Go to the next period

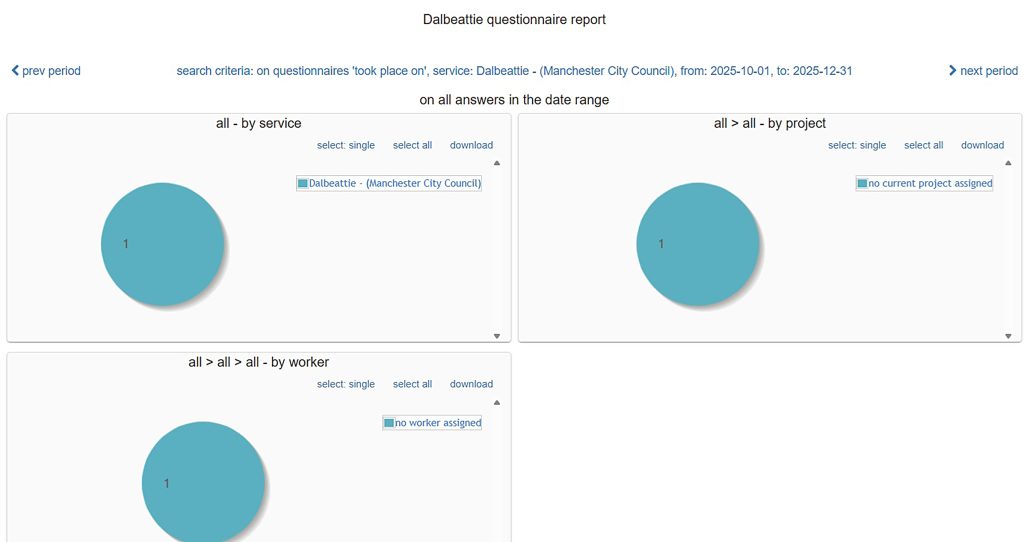(x=982, y=71)
